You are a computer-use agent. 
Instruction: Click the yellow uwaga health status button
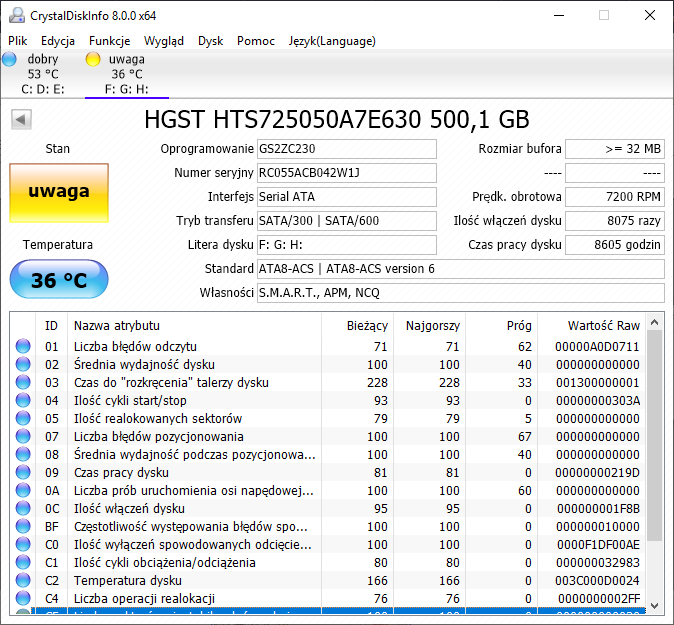point(59,193)
